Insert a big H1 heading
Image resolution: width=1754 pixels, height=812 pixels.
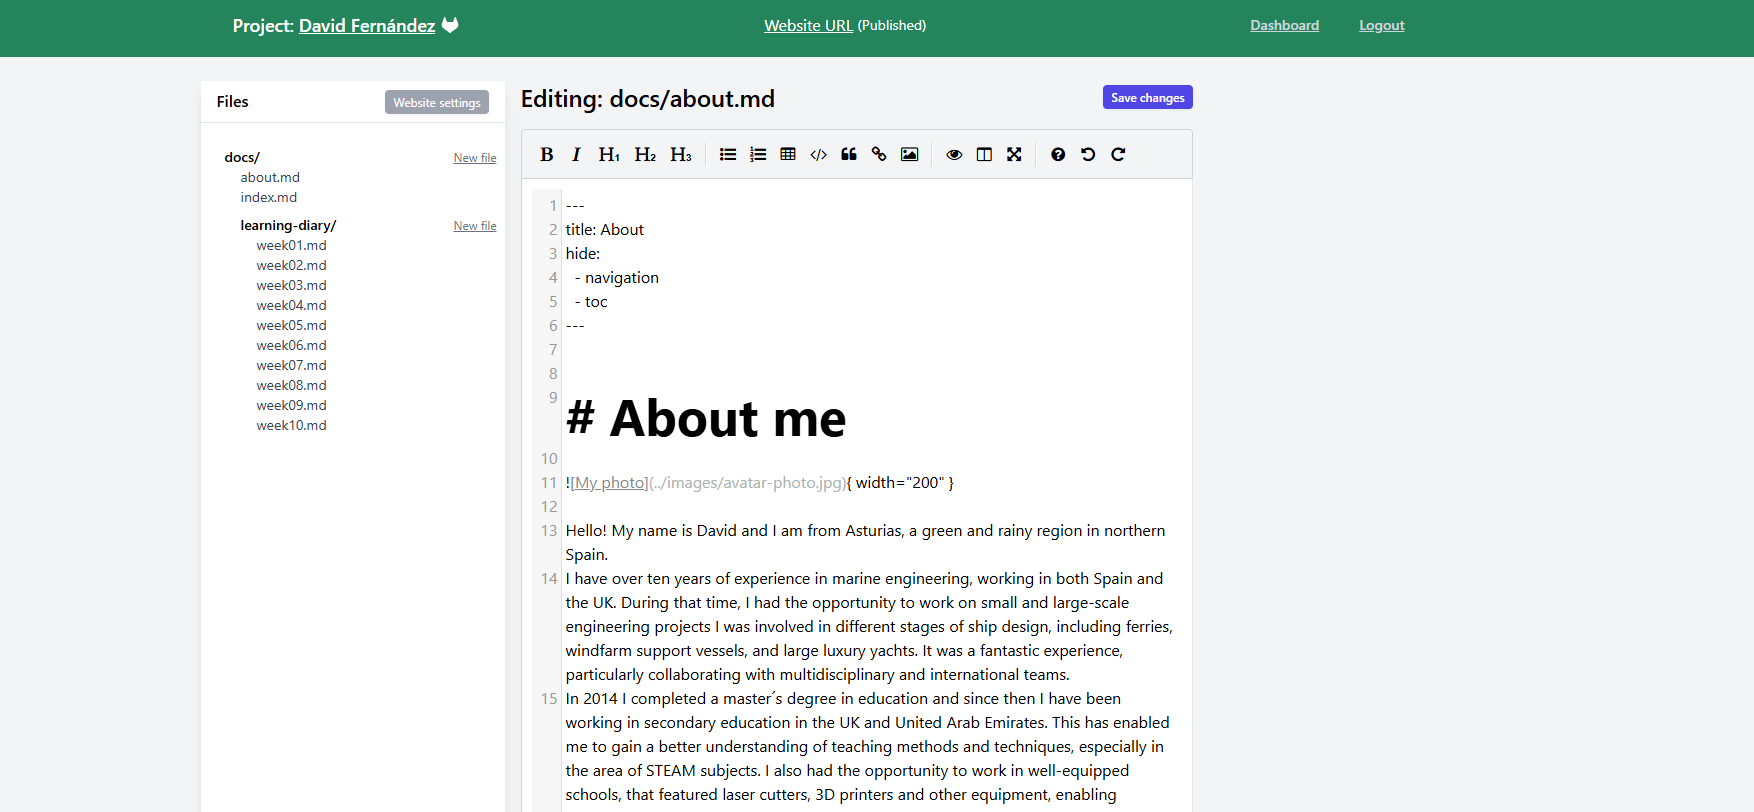coord(609,154)
